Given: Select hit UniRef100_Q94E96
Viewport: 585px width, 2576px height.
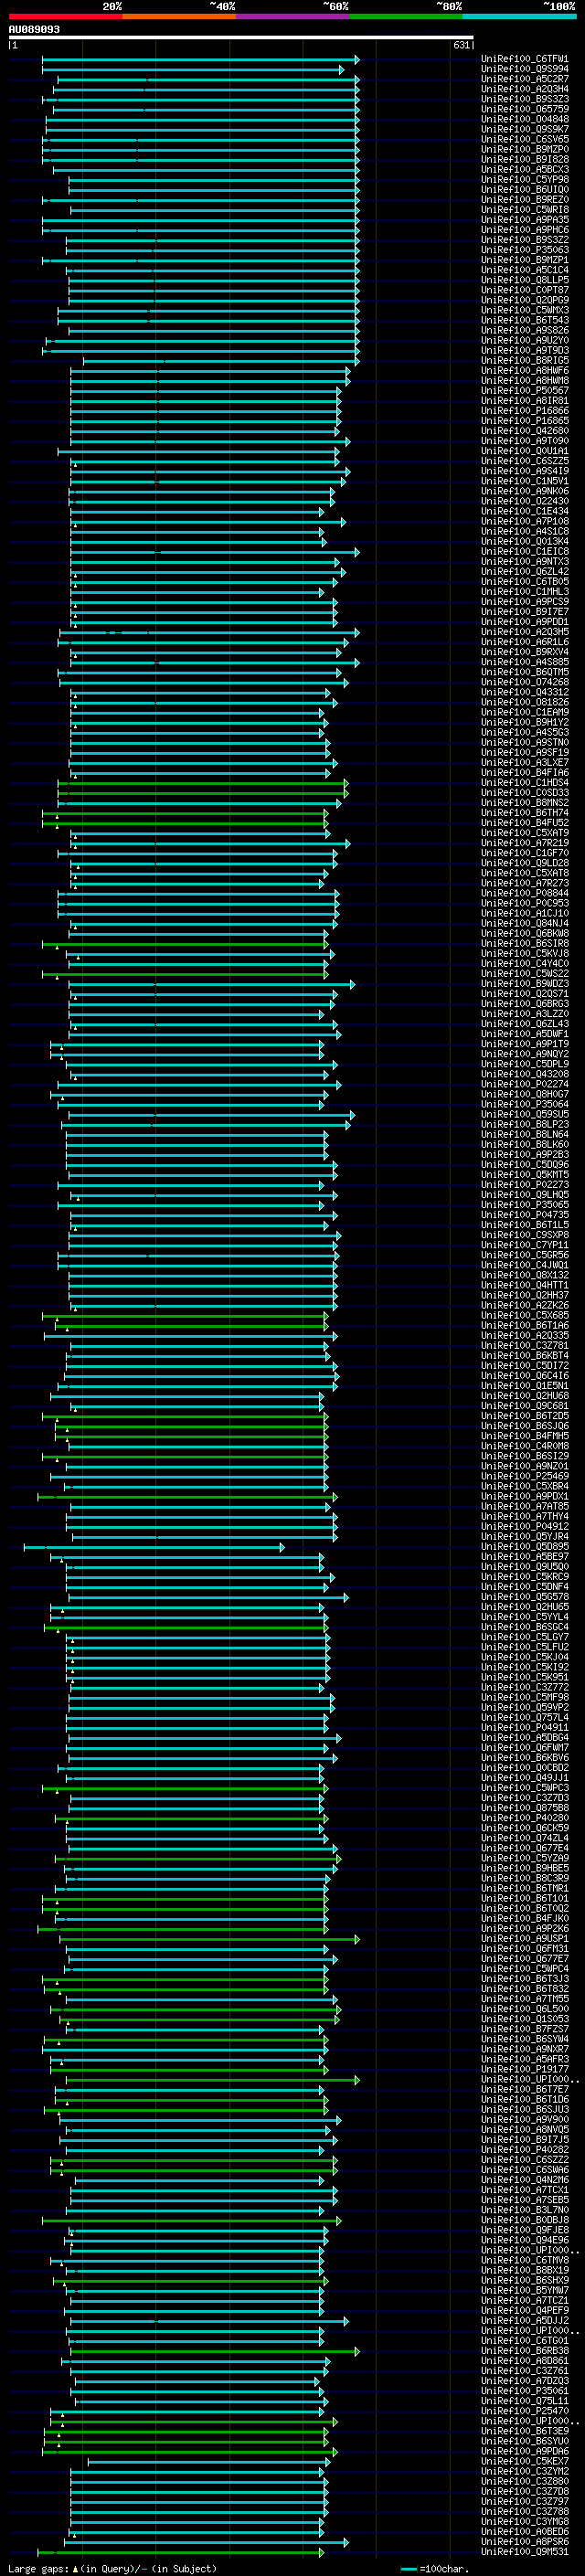Looking at the screenshot, I should click(525, 2240).
